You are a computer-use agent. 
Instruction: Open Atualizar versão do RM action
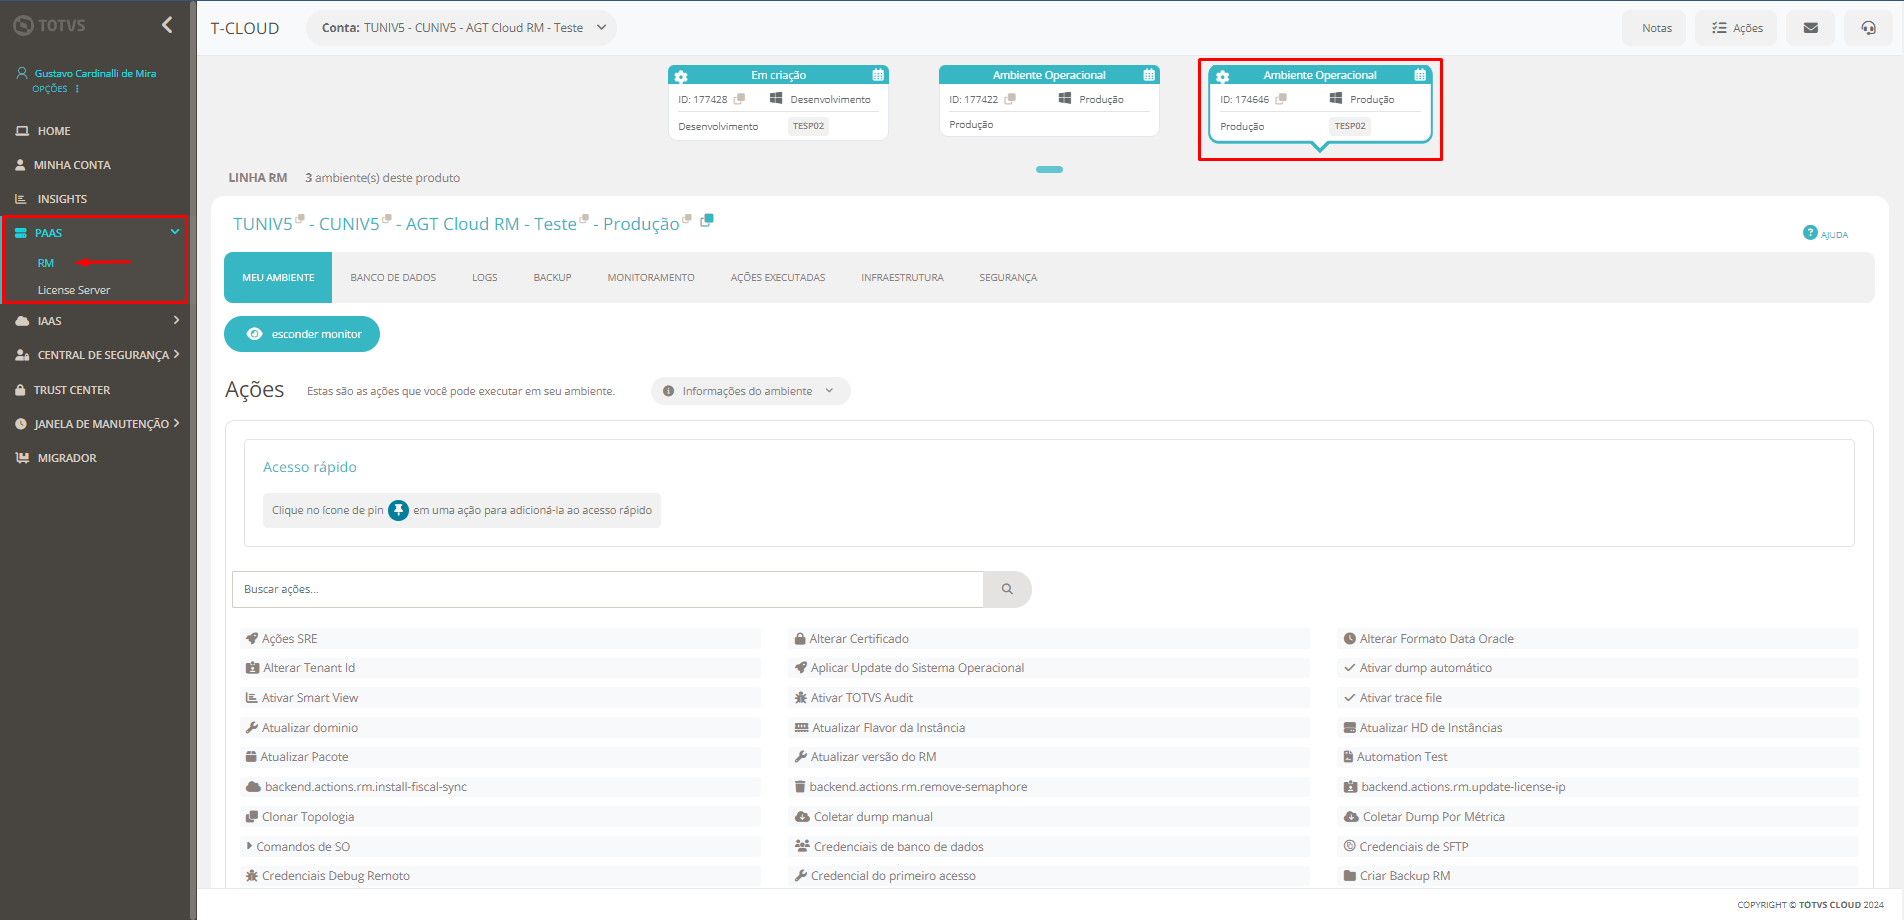[1049, 757]
